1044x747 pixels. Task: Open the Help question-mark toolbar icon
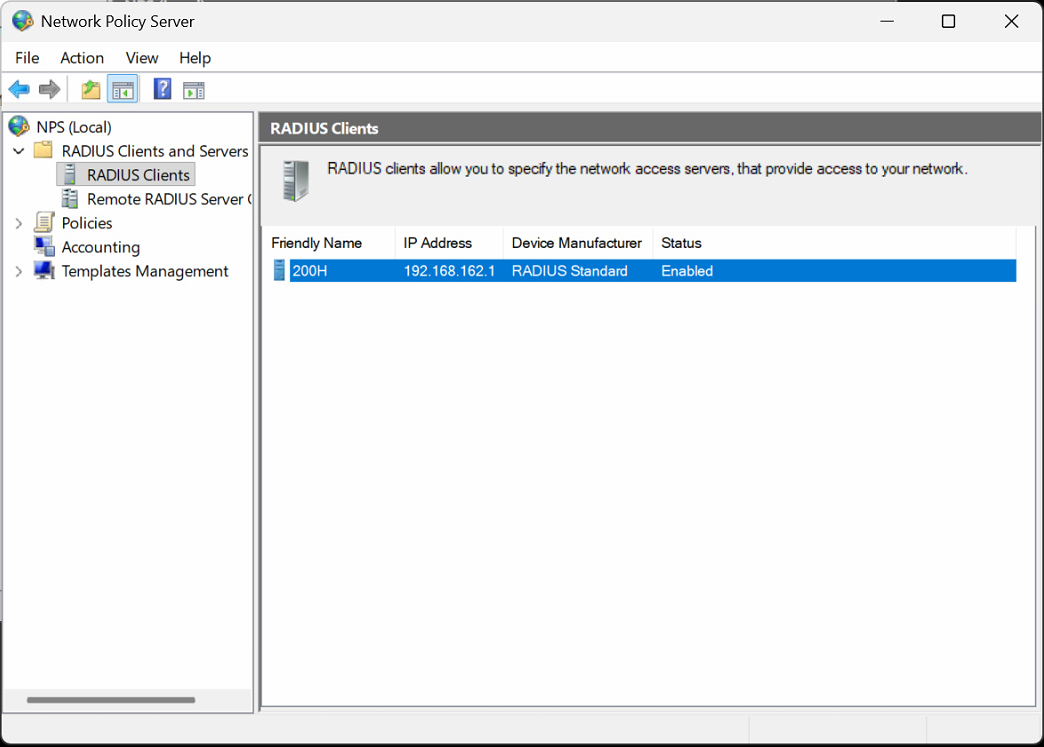[x=162, y=89]
